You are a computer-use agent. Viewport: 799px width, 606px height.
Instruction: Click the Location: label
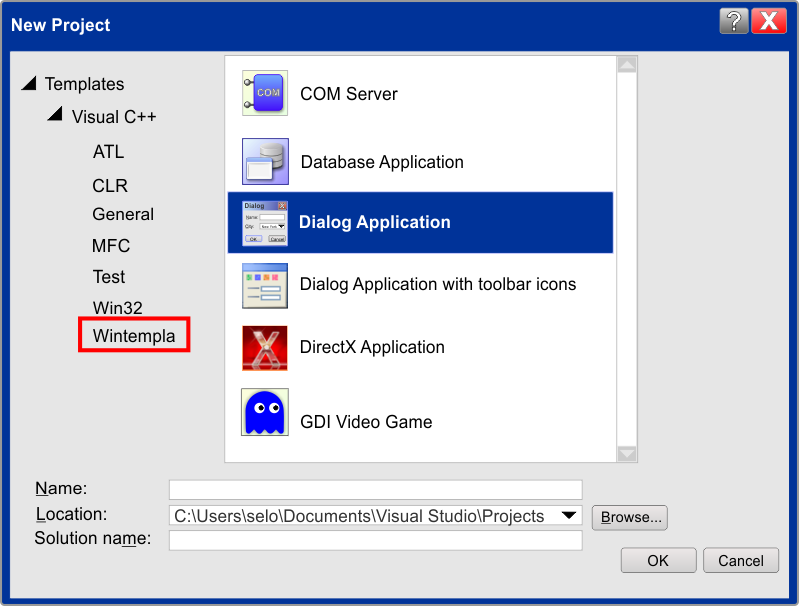[71, 514]
